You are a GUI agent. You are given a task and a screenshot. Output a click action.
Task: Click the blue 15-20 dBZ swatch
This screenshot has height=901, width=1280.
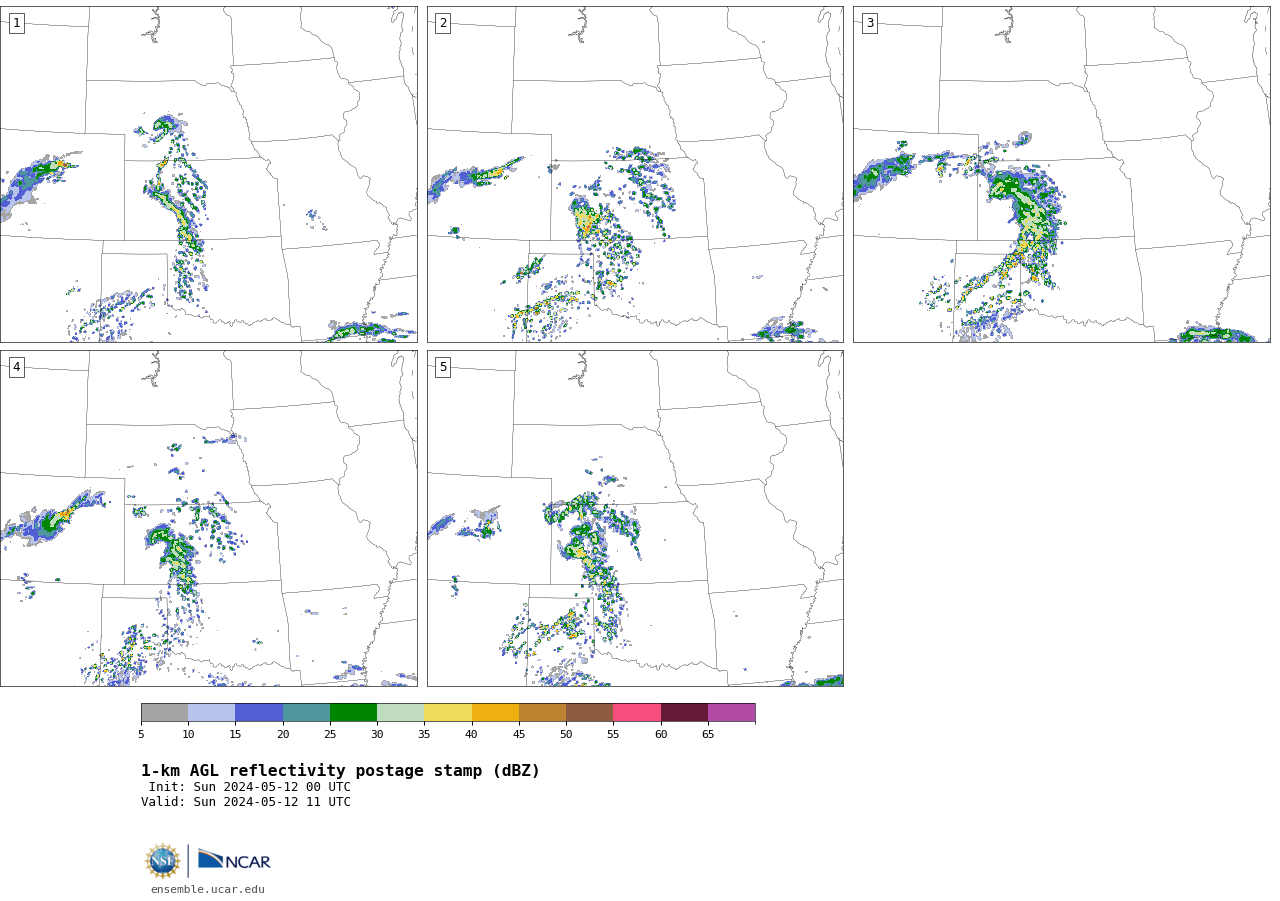click(x=259, y=712)
